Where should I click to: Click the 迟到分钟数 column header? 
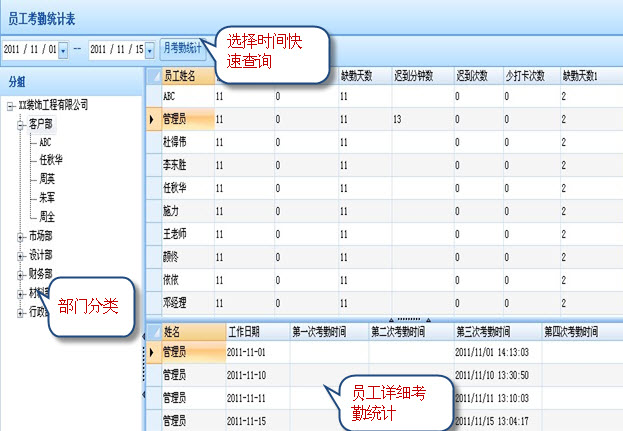(419, 76)
